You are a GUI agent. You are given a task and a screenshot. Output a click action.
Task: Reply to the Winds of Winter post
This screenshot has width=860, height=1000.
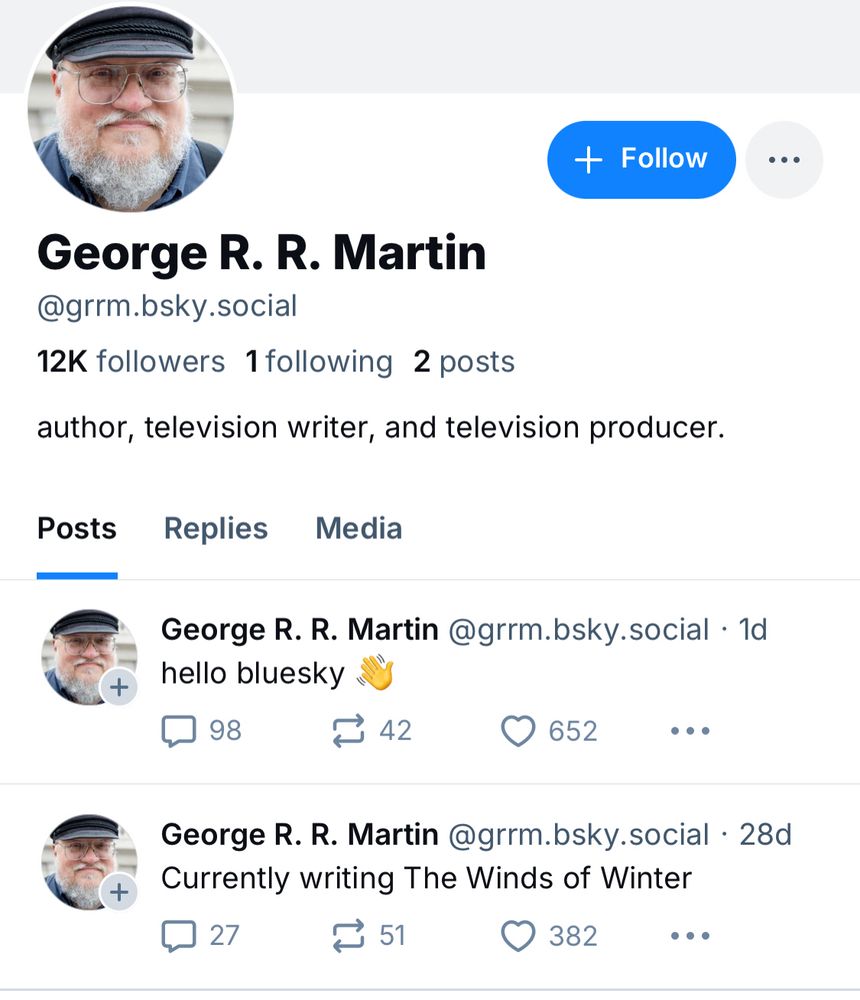pyautogui.click(x=179, y=936)
